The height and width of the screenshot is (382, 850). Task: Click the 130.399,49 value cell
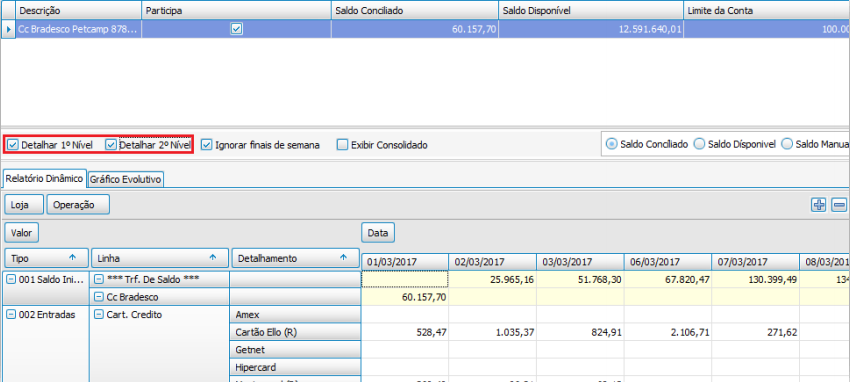[x=756, y=280]
